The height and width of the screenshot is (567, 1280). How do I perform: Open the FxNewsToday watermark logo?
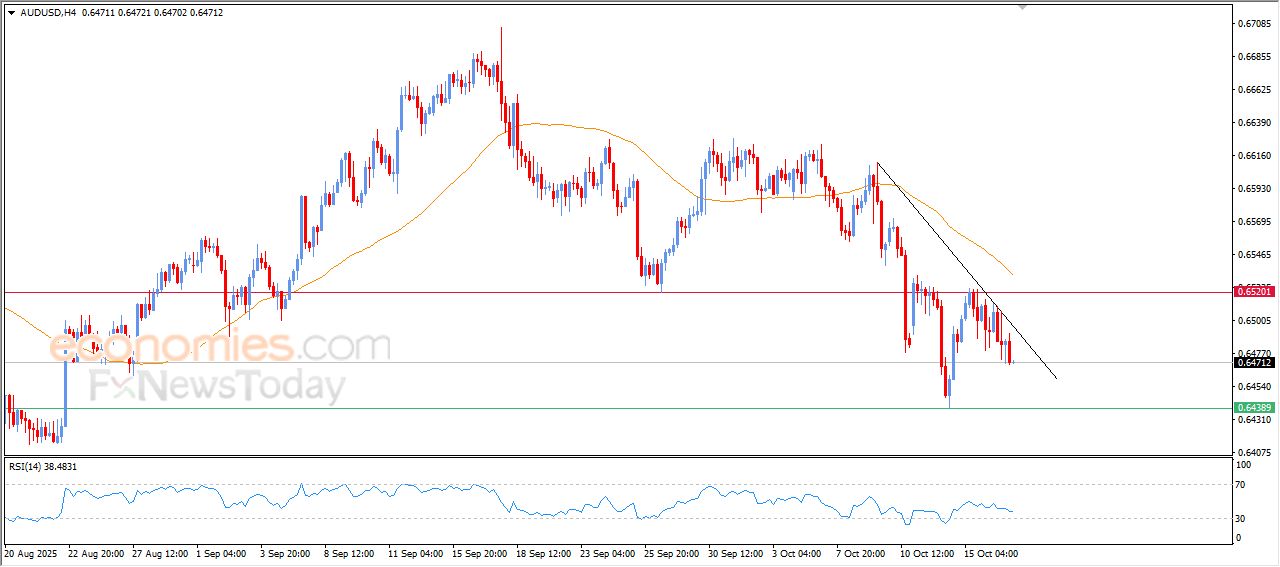pos(218,386)
